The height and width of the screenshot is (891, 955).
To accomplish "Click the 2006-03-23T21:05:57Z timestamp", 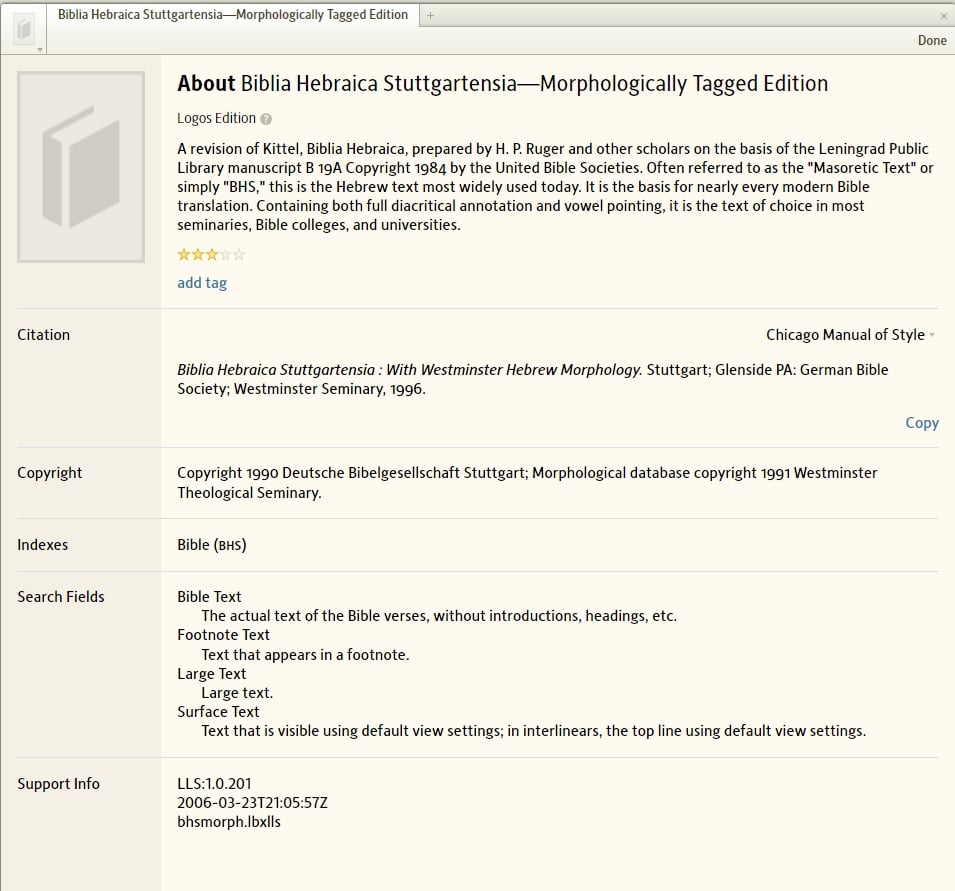I will [x=252, y=803].
